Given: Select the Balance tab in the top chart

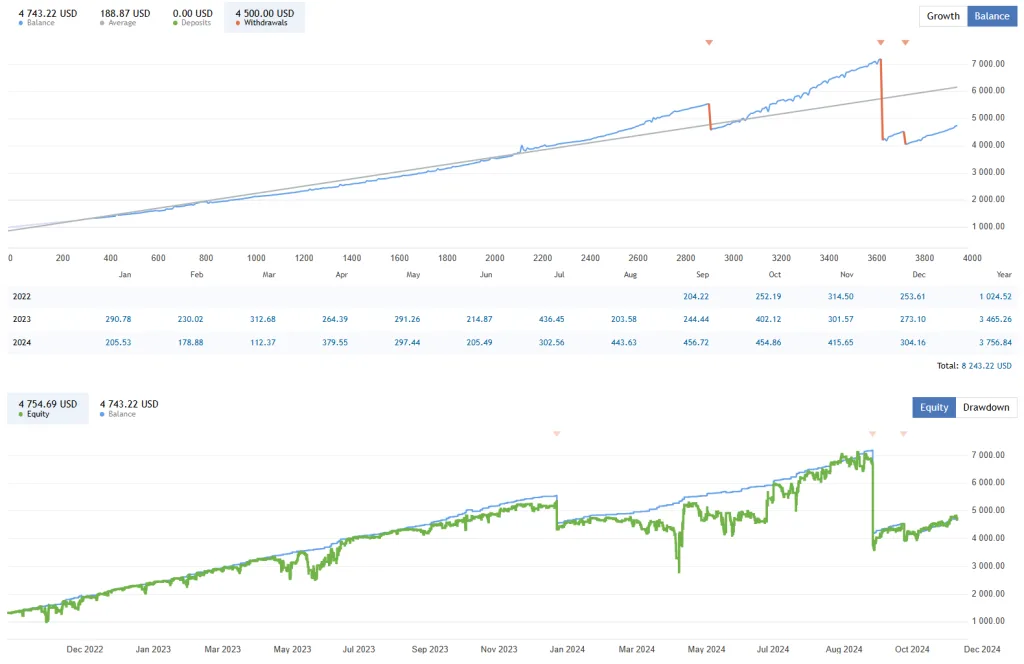Looking at the screenshot, I should (x=991, y=16).
